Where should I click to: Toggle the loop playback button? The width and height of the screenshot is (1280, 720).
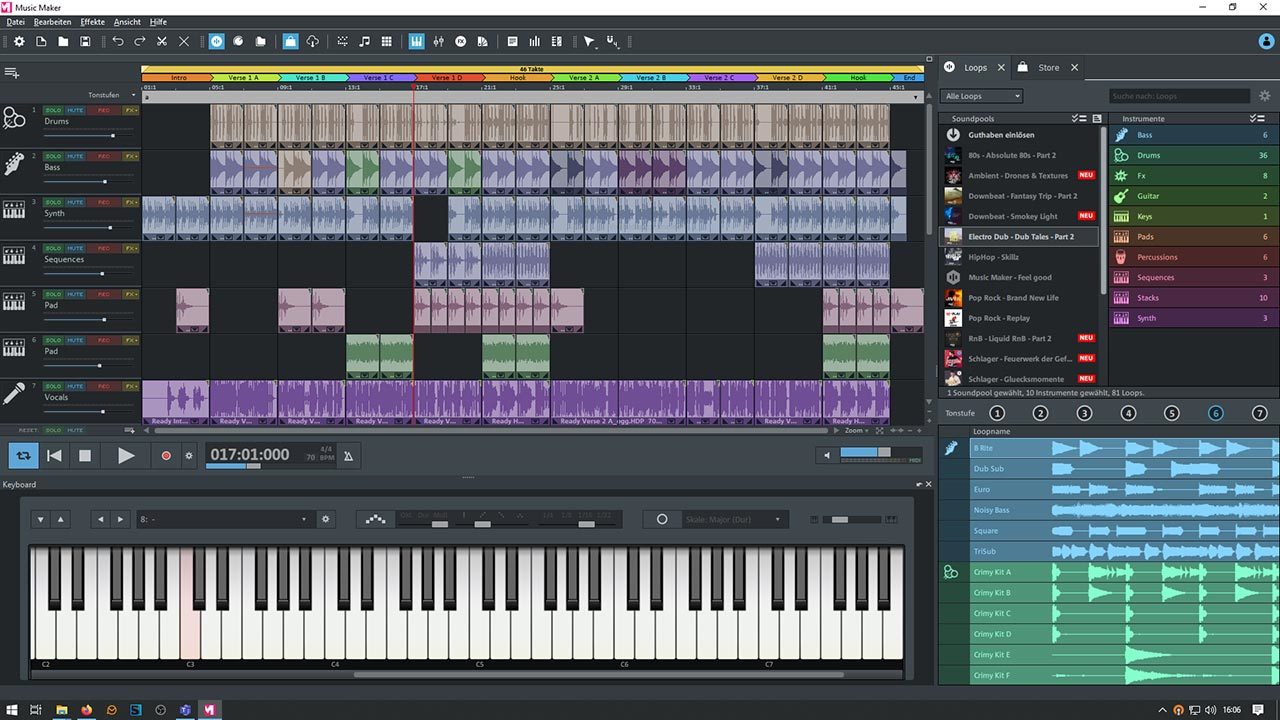click(23, 456)
